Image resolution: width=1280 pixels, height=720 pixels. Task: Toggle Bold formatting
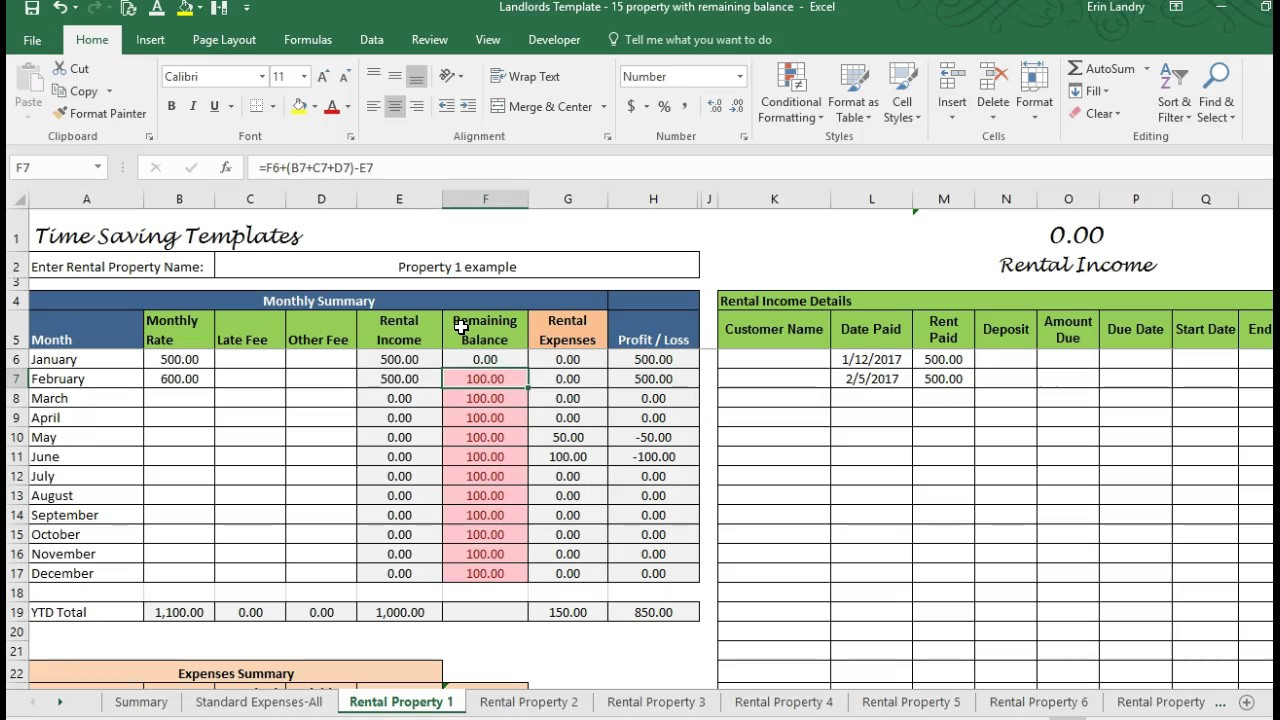coord(171,107)
